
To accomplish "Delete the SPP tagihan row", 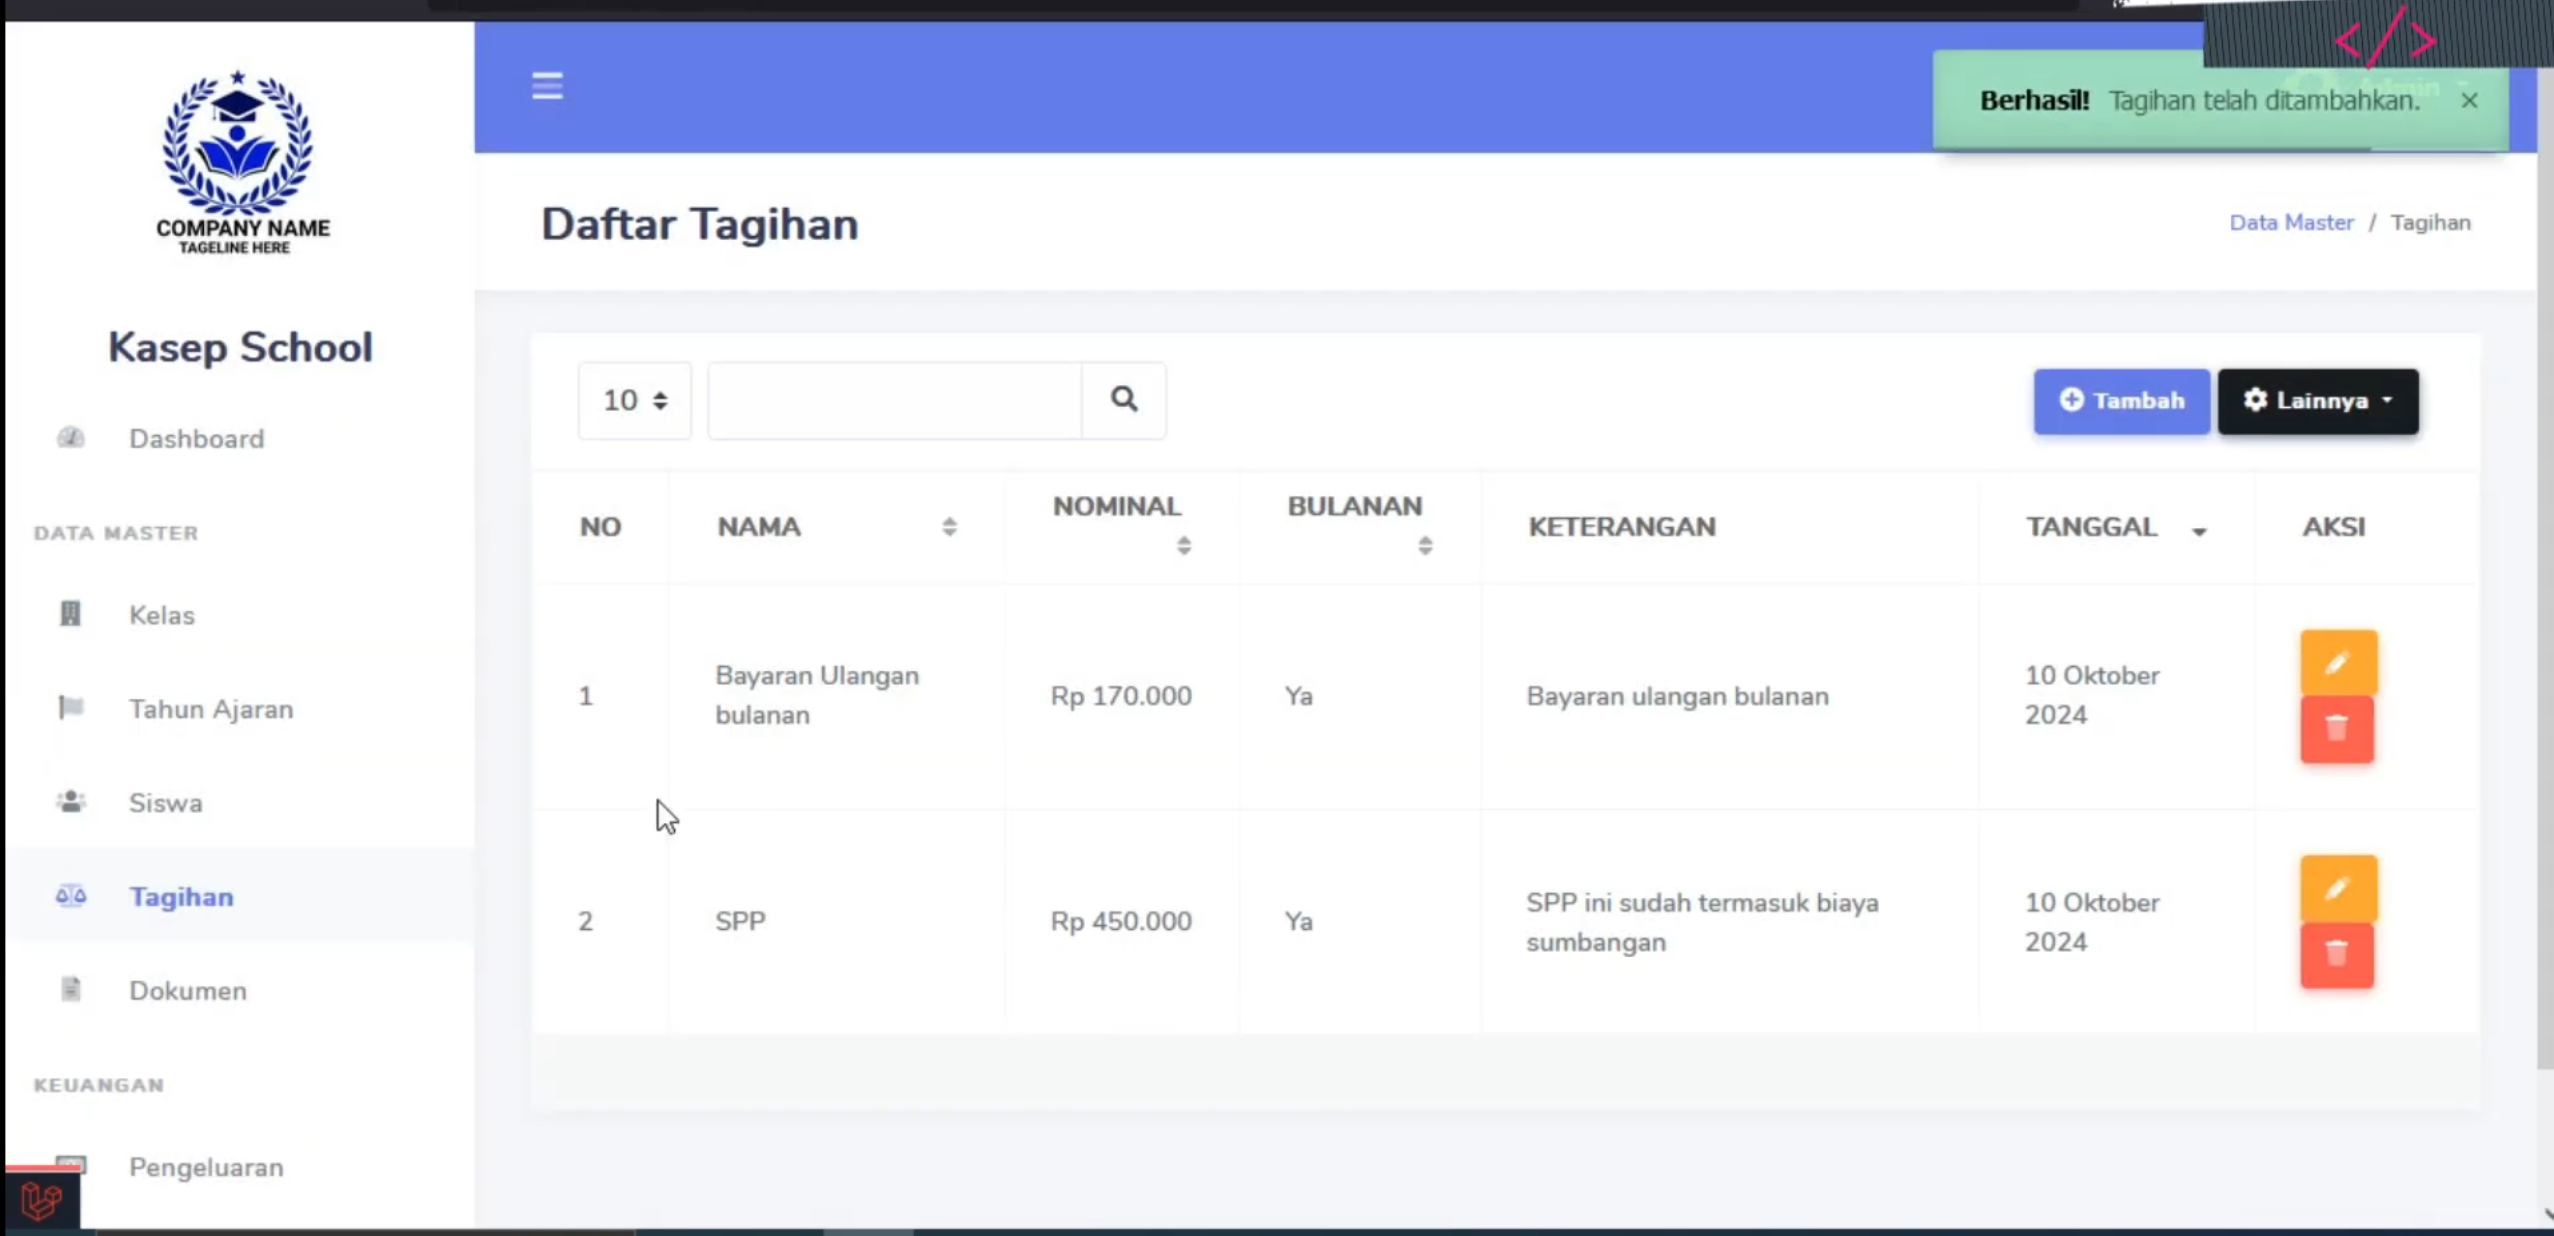I will [2337, 955].
